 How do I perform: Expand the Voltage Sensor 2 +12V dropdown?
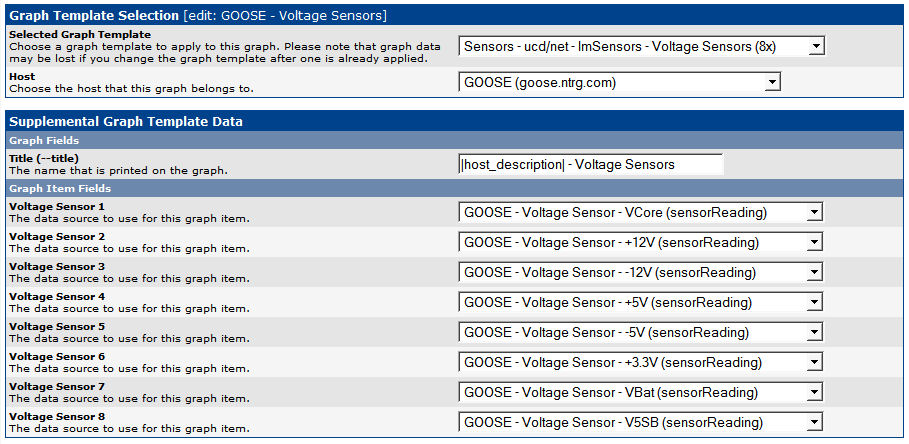pyautogui.click(x=641, y=242)
